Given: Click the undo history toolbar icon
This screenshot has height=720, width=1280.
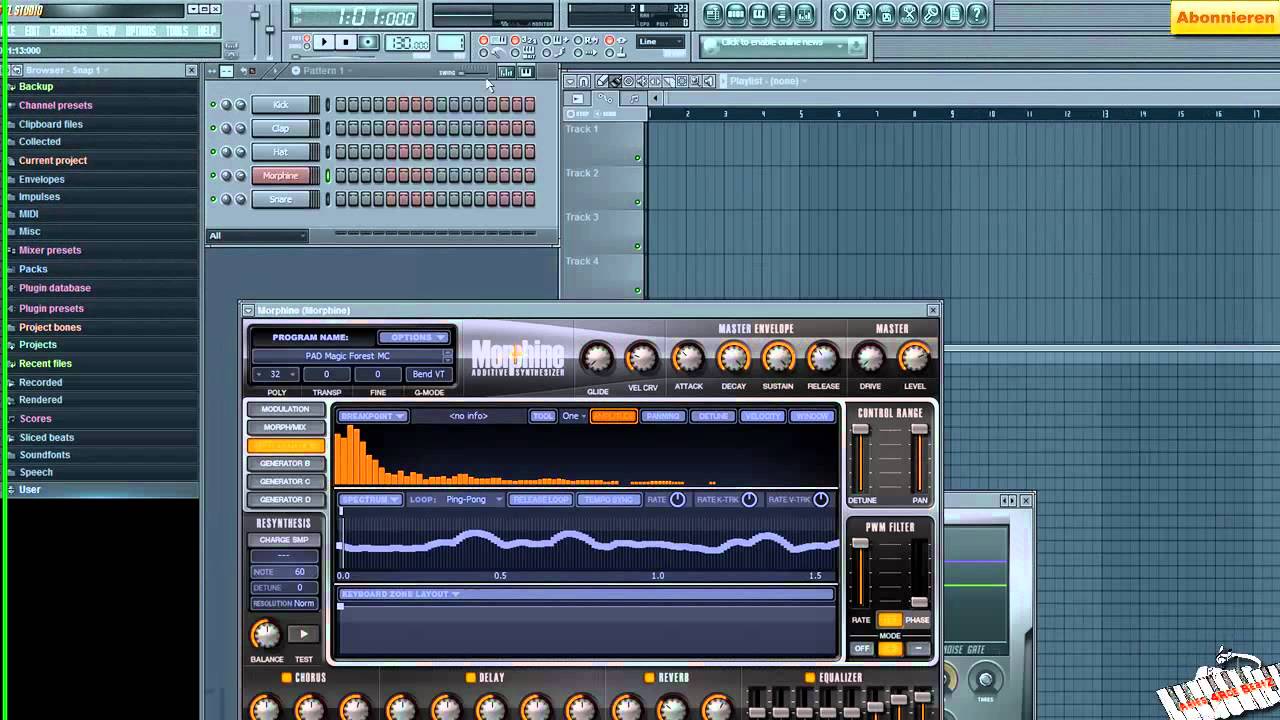Looking at the screenshot, I should pos(840,14).
